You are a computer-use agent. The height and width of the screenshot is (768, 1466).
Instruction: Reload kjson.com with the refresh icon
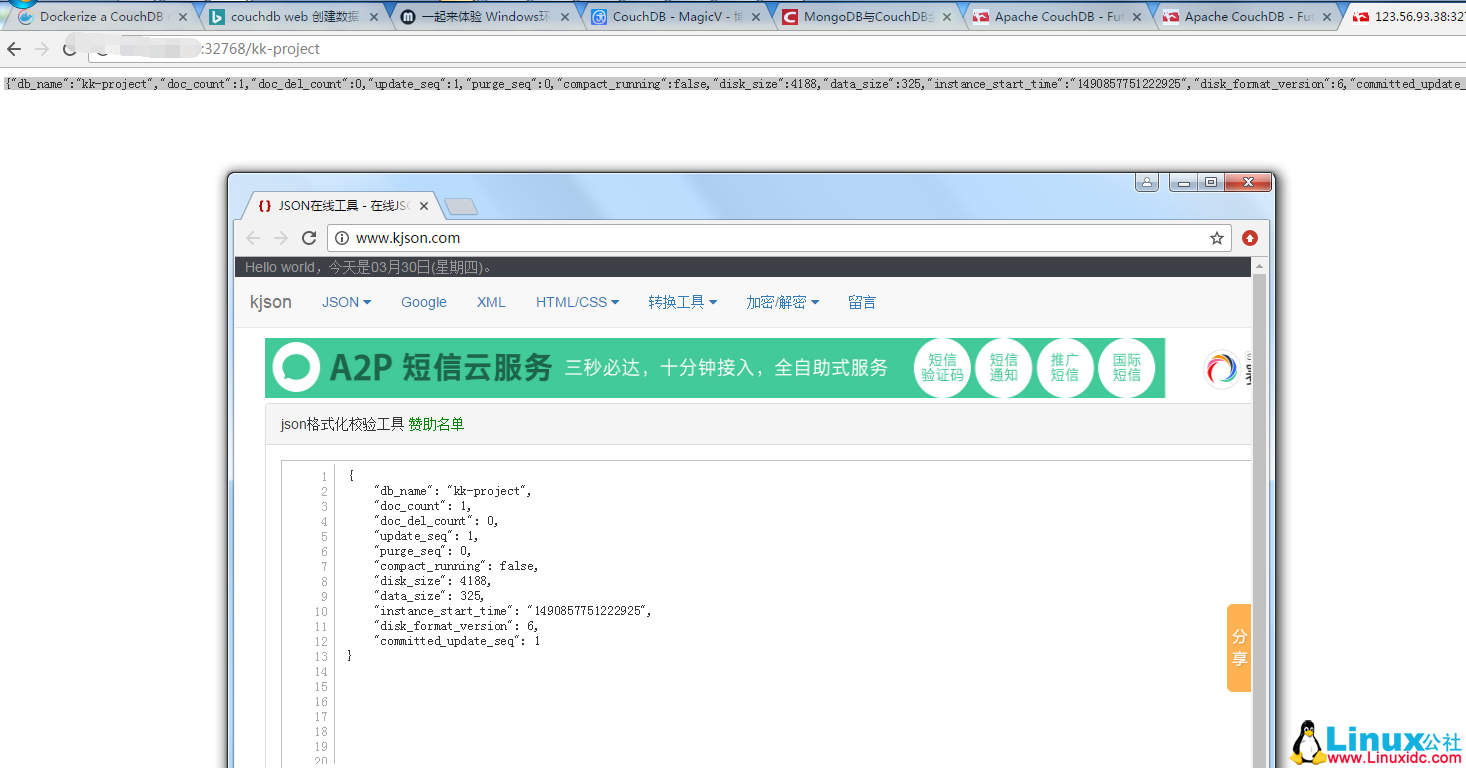(308, 238)
